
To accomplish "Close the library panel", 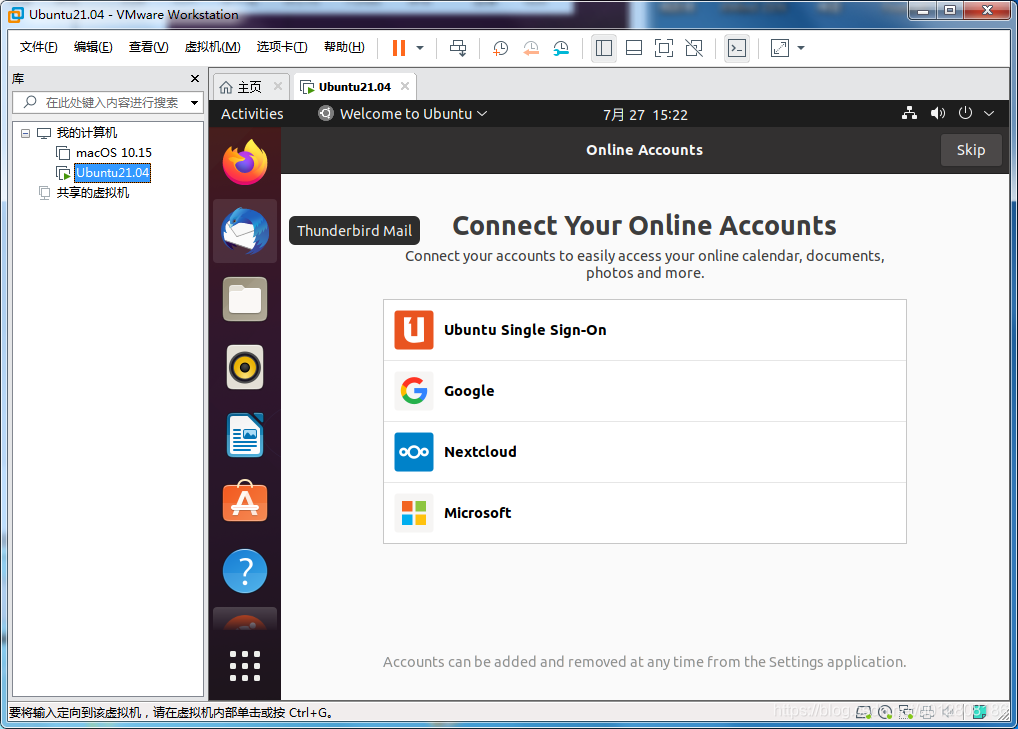I will point(195,79).
